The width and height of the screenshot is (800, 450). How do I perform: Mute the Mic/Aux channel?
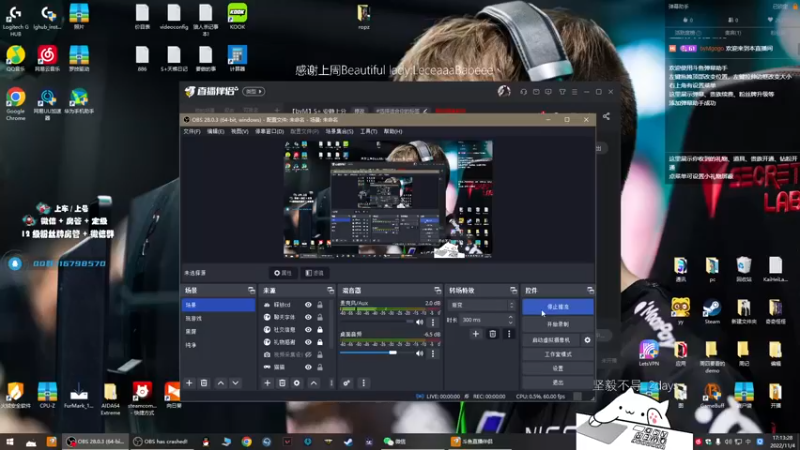tap(419, 322)
